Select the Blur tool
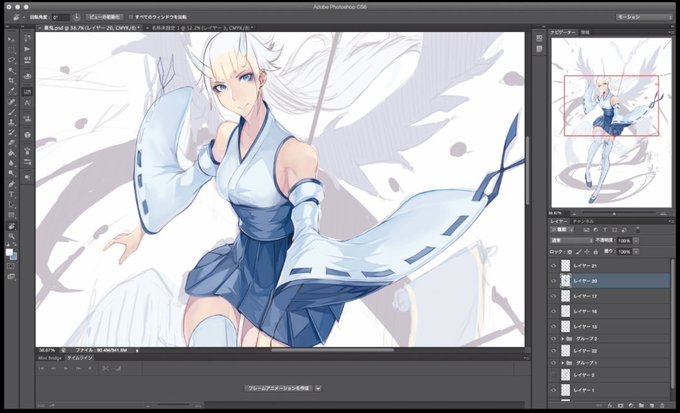The width and height of the screenshot is (680, 413). 12,164
